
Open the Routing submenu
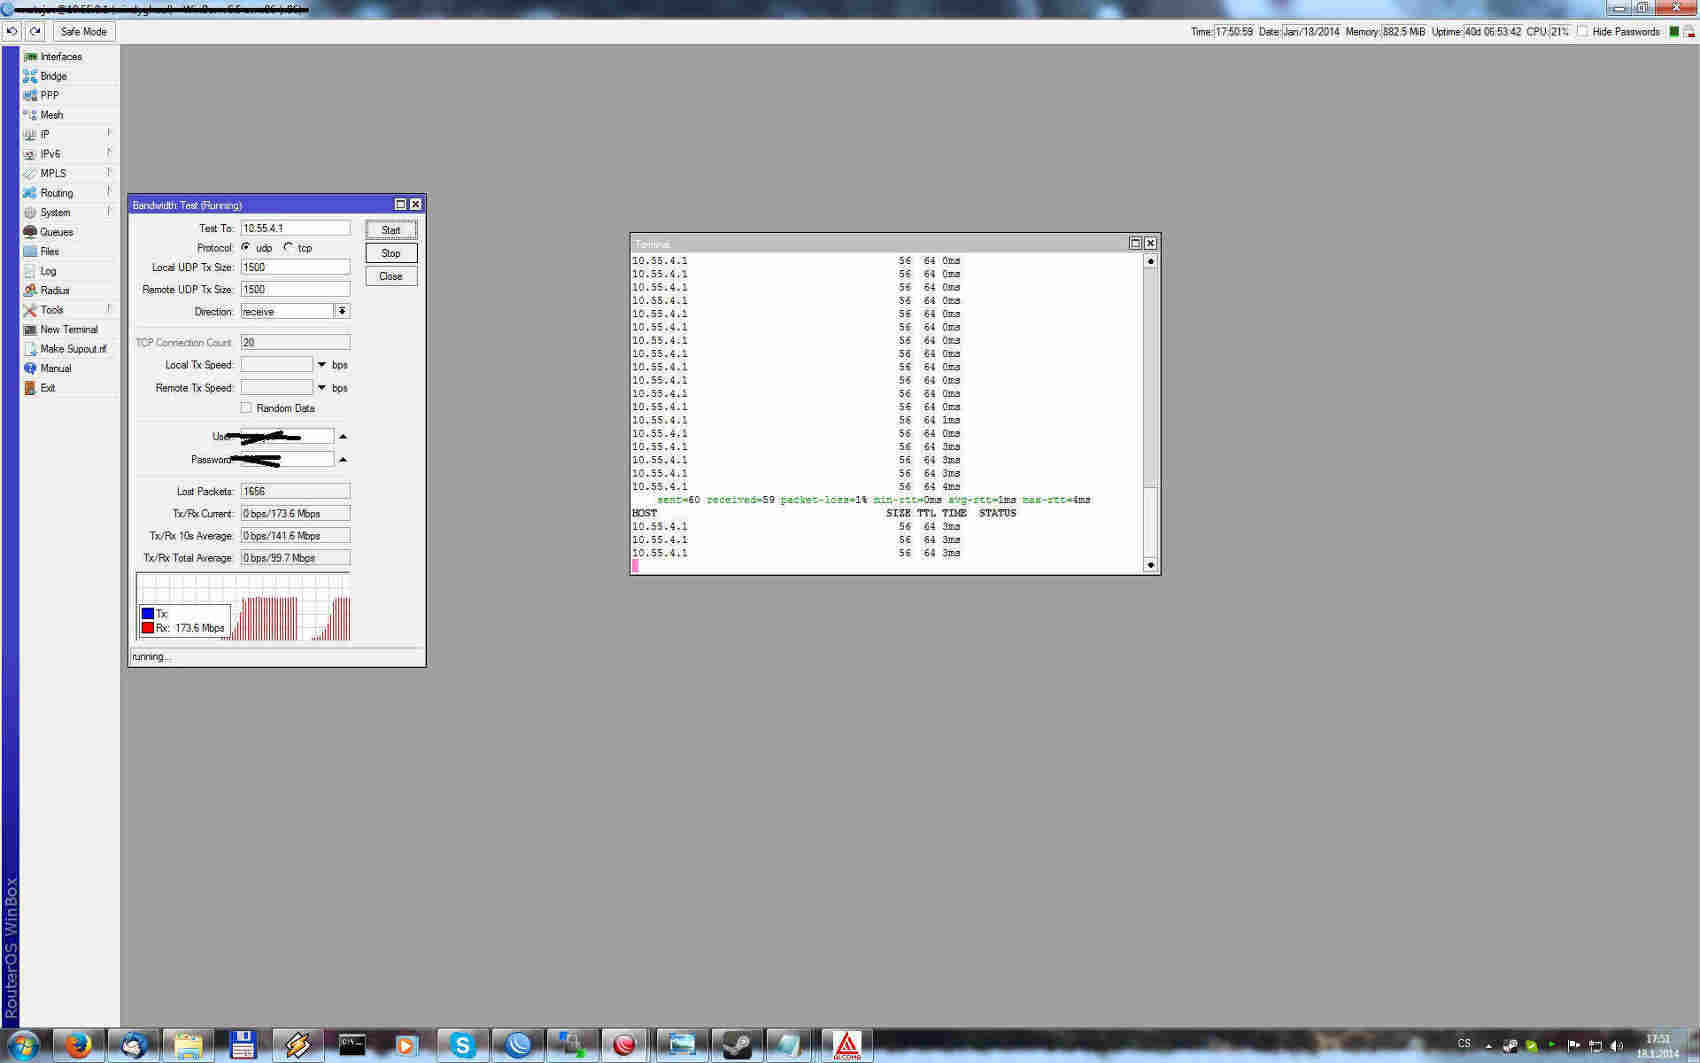[x=56, y=193]
